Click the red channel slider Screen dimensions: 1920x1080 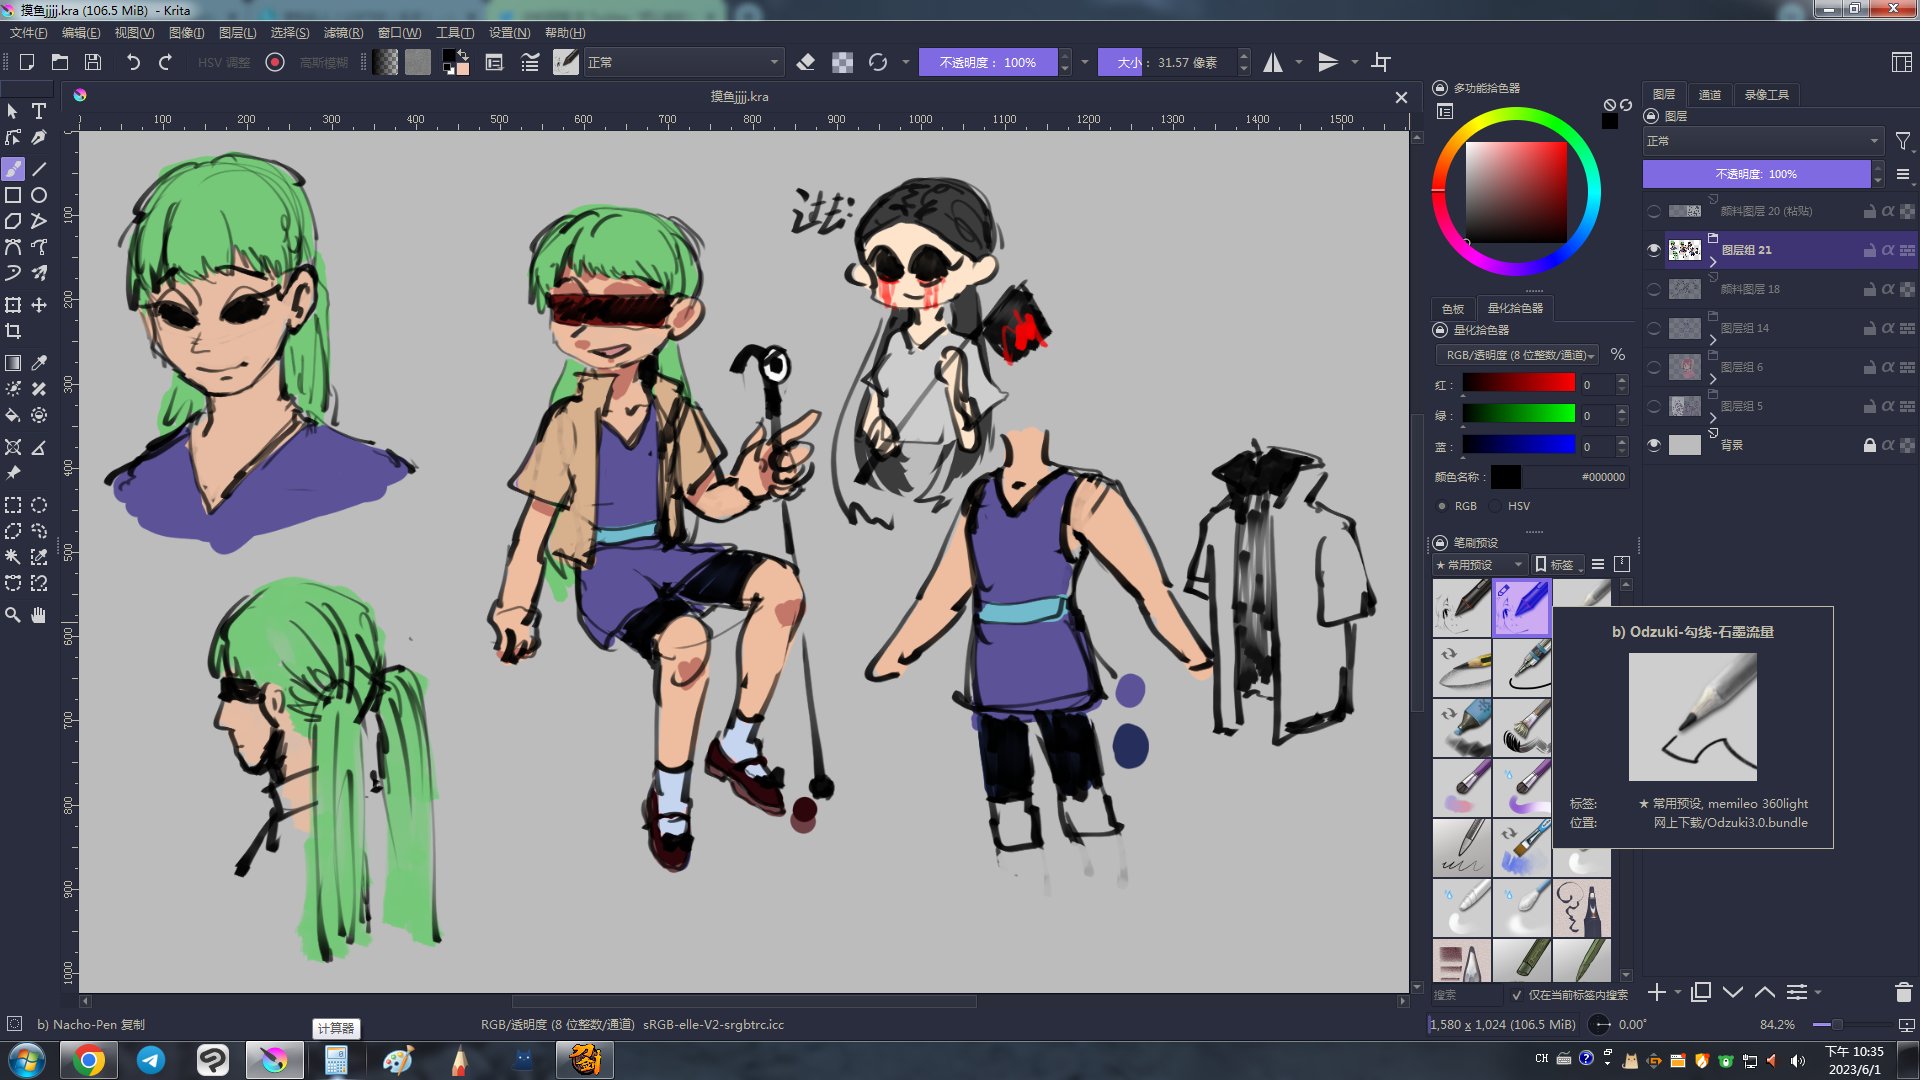[x=1518, y=384]
